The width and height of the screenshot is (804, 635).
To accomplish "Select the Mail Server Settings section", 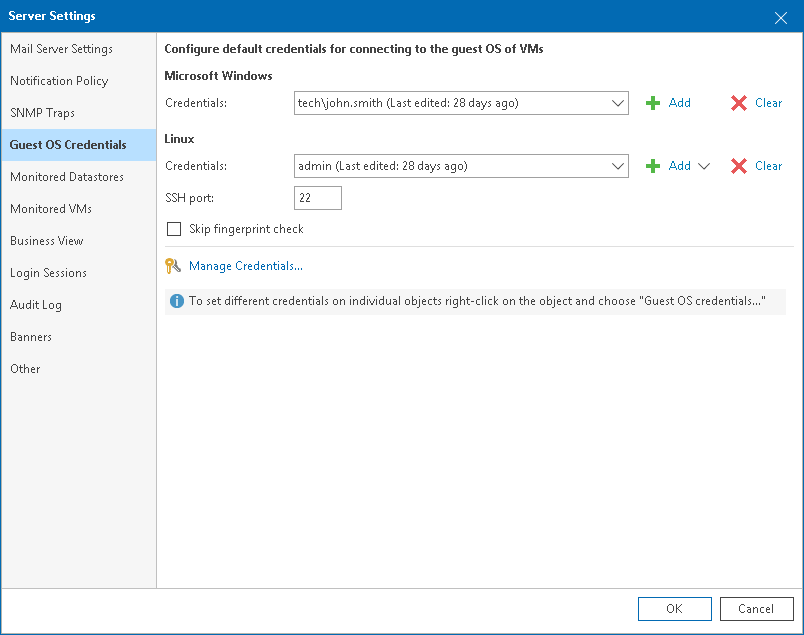I will (x=63, y=48).
